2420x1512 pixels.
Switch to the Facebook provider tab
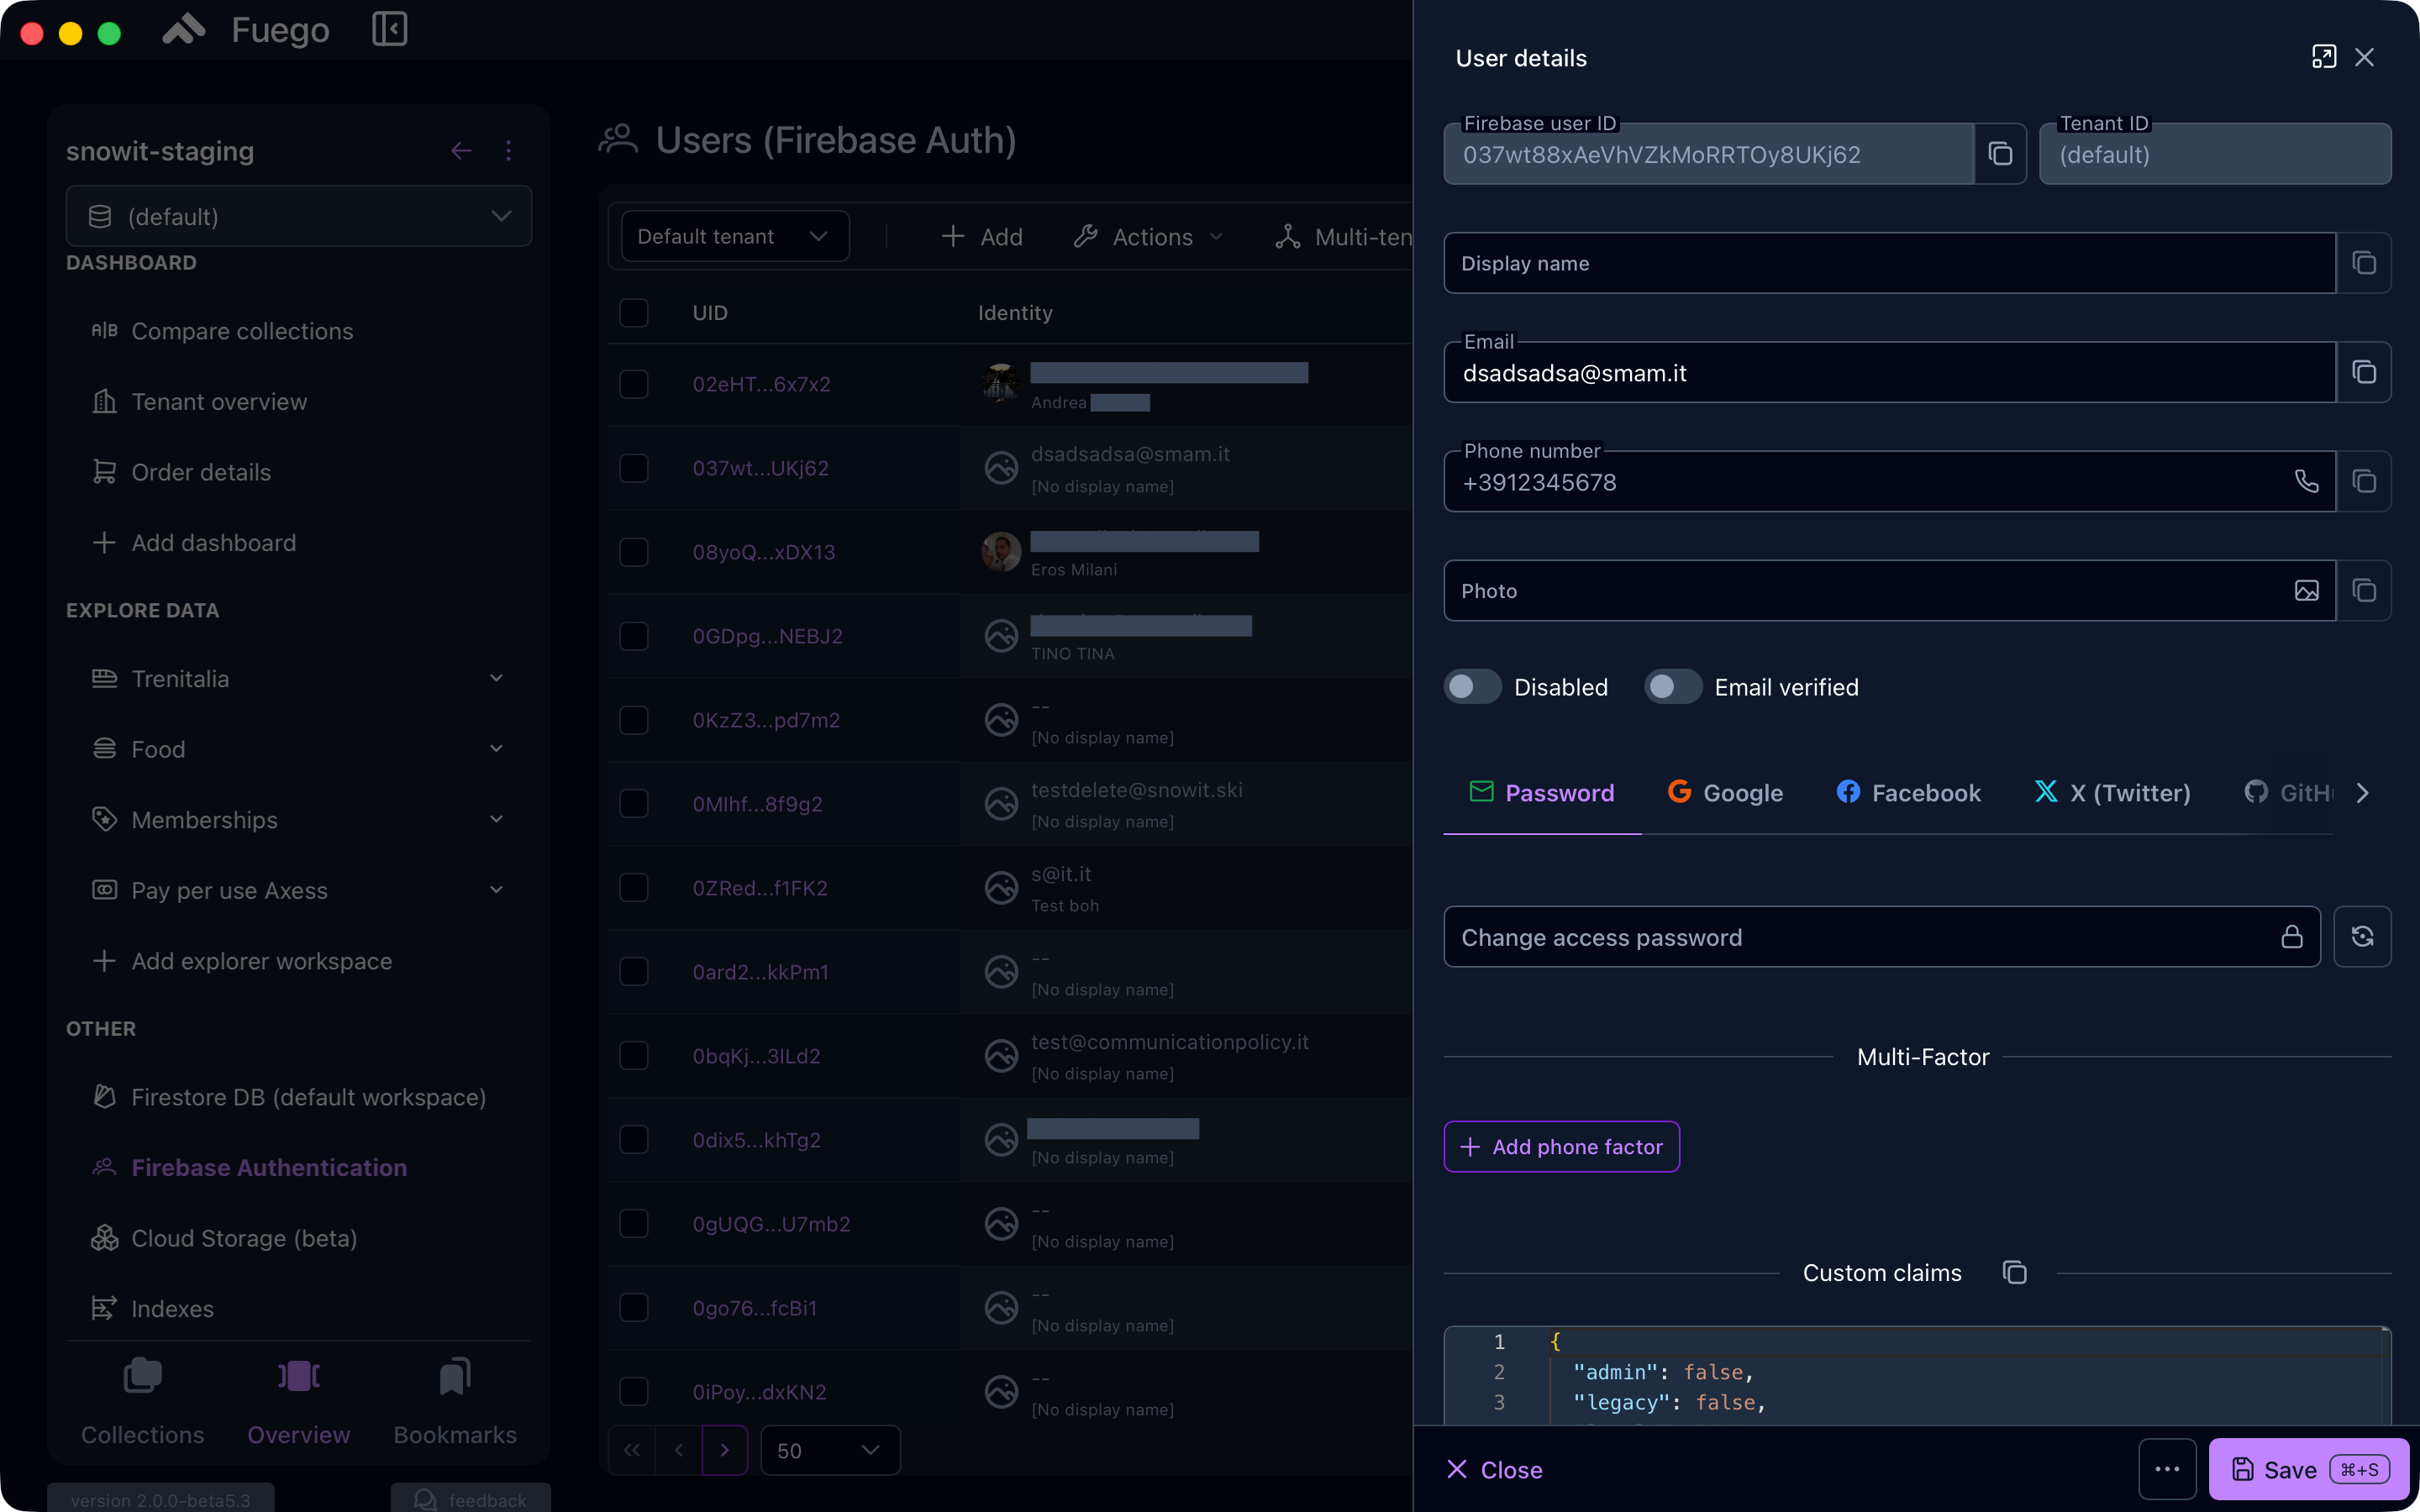(x=1909, y=793)
